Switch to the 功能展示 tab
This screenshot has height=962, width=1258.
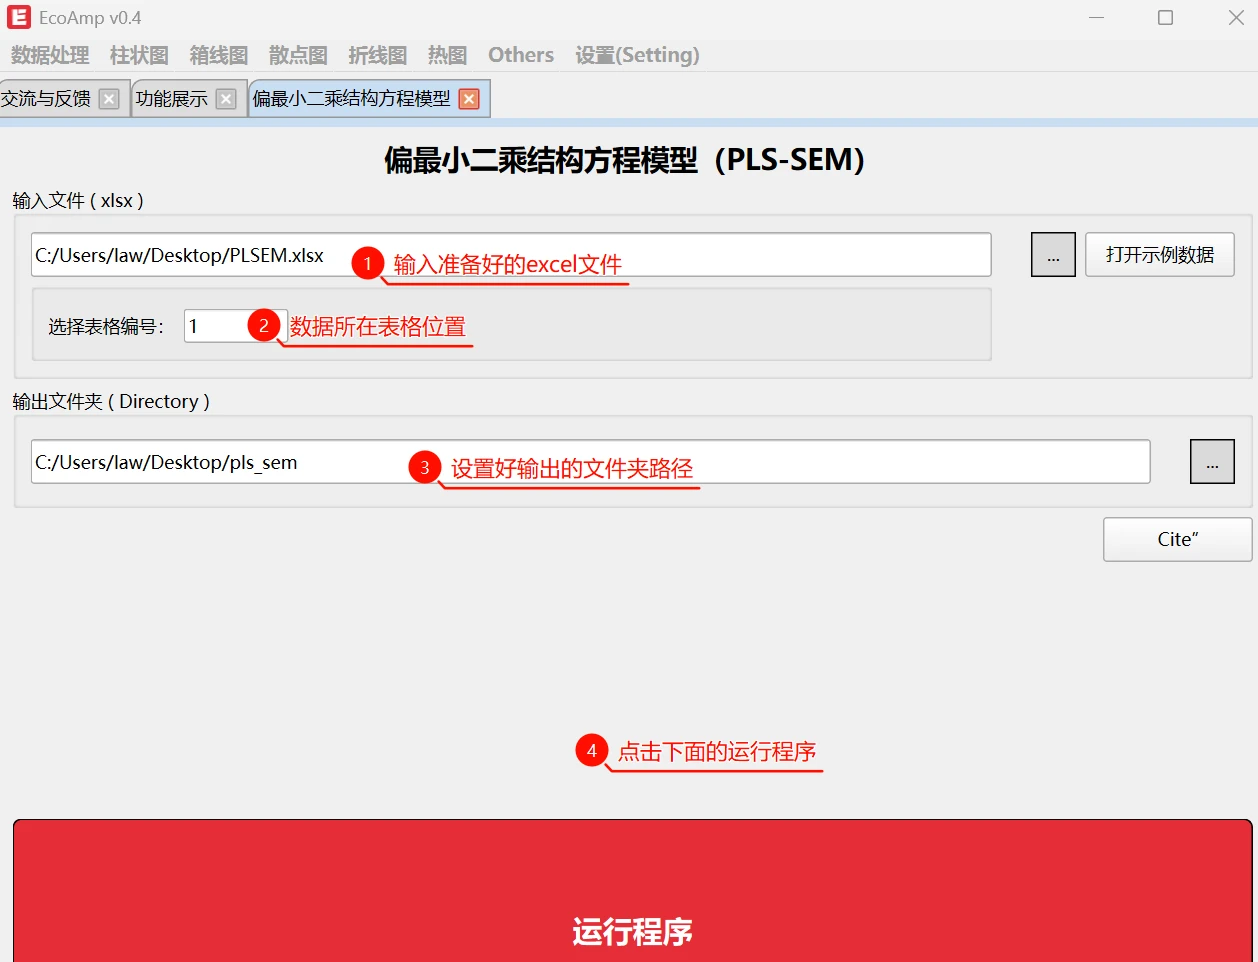172,98
